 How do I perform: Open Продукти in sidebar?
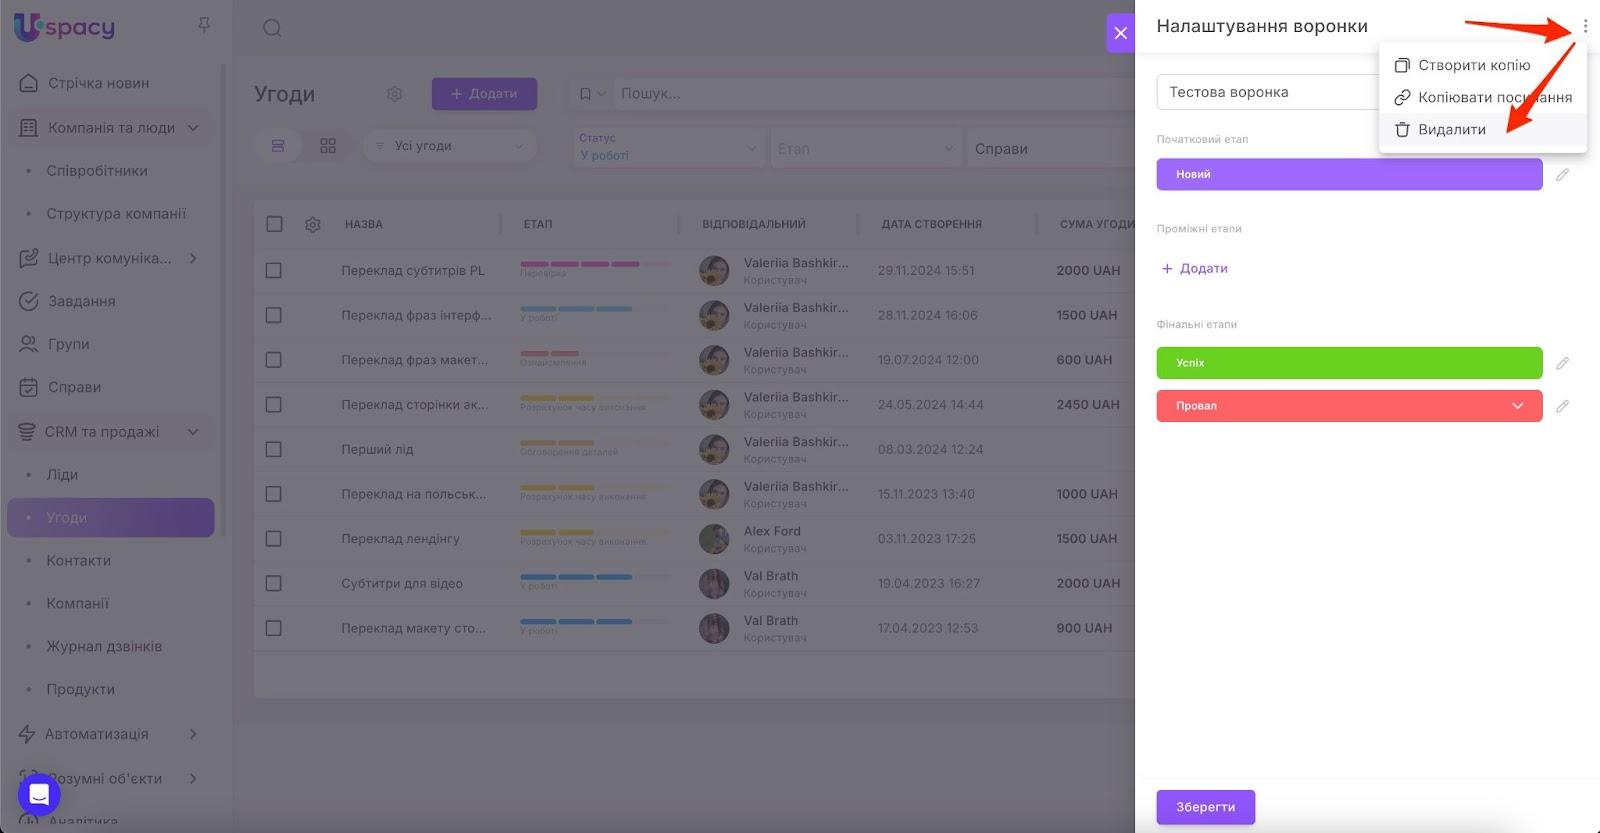coord(81,690)
